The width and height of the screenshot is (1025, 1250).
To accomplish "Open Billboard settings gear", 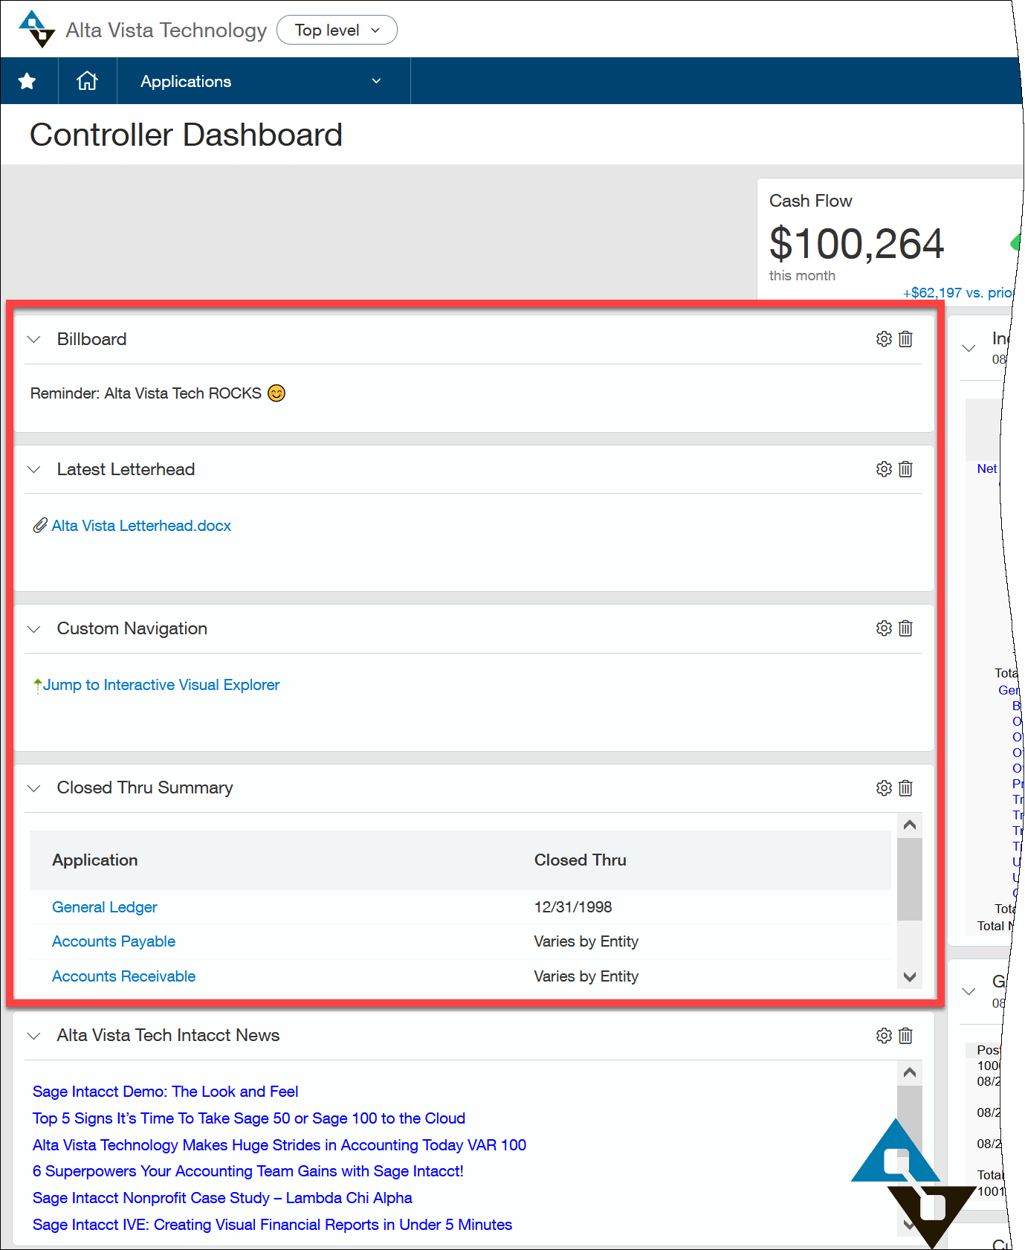I will pyautogui.click(x=884, y=339).
